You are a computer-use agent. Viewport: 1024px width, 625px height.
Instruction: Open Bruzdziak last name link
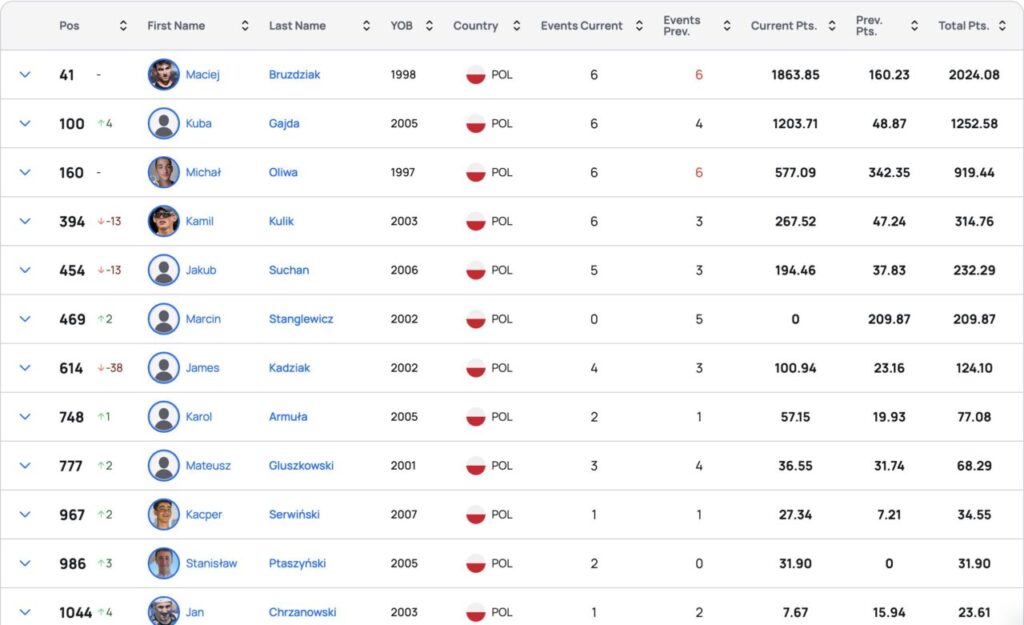[x=294, y=75]
